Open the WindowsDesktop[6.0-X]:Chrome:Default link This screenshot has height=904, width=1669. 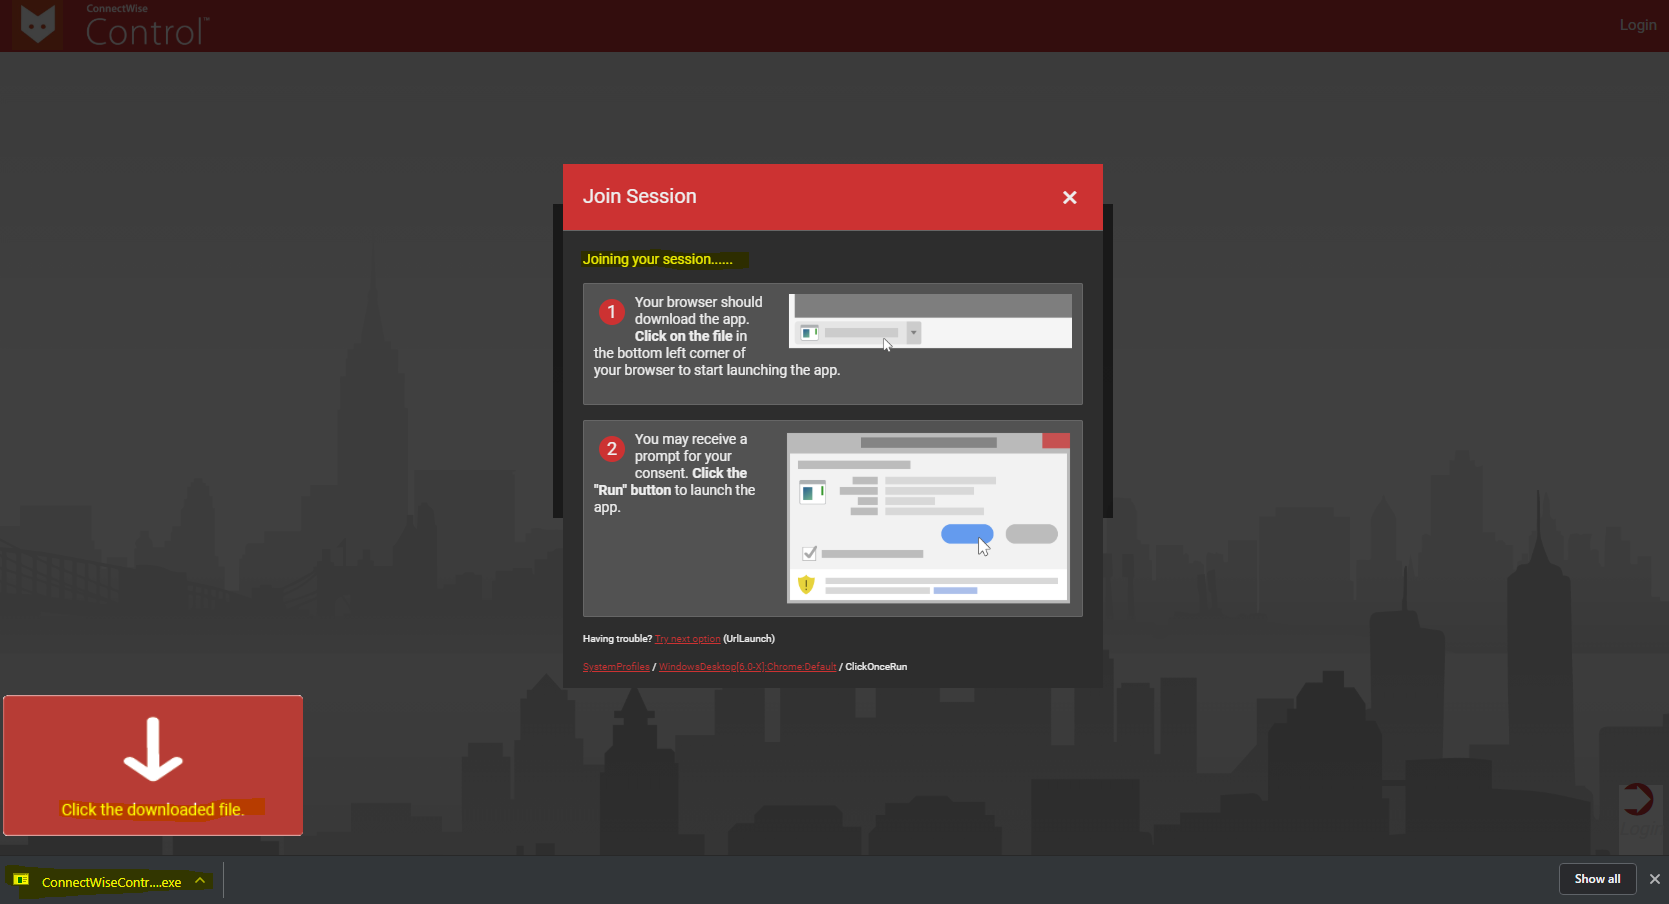(747, 667)
